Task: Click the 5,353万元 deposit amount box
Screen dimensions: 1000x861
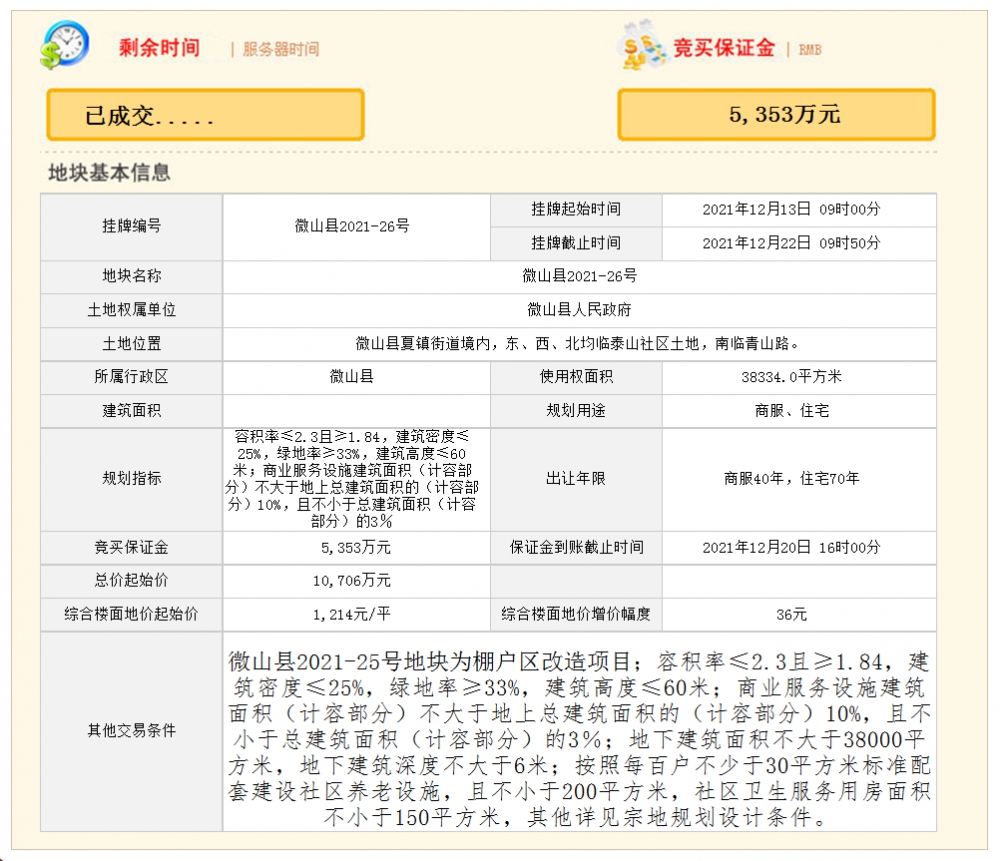Action: tap(776, 115)
